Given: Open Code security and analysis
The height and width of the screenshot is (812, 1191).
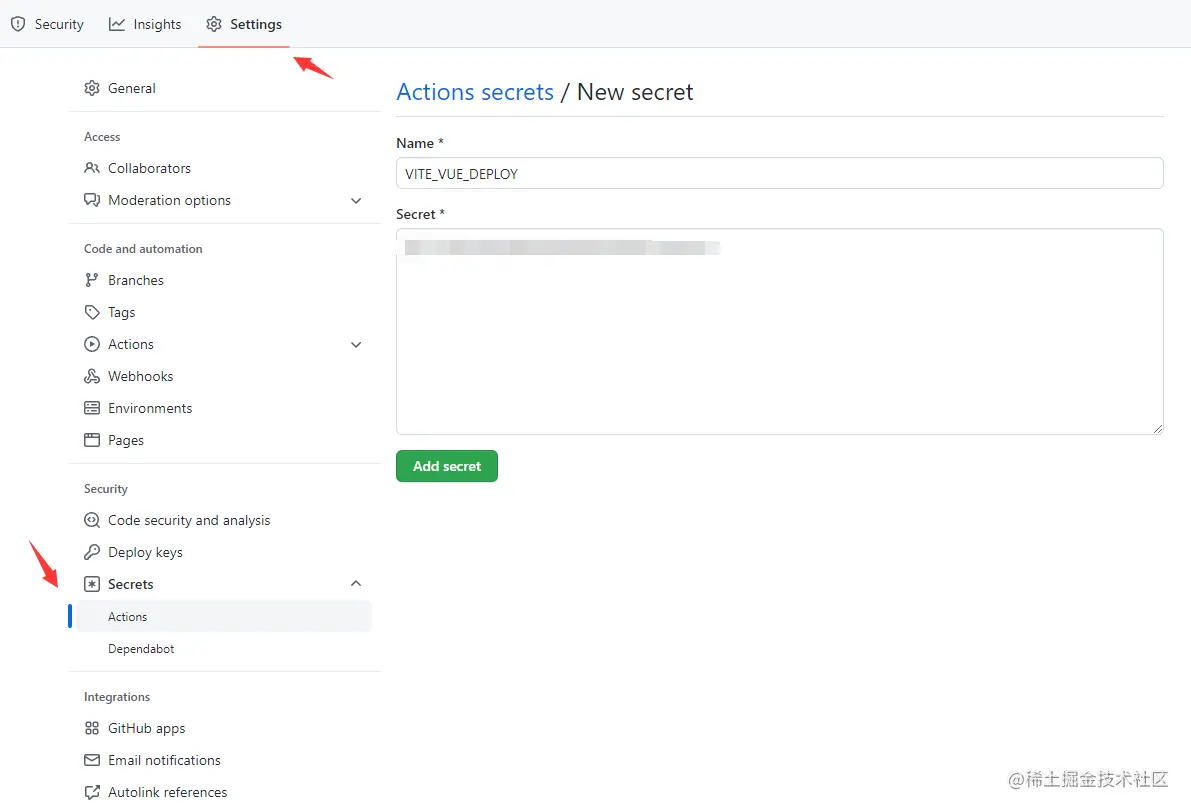Looking at the screenshot, I should coord(224,520).
